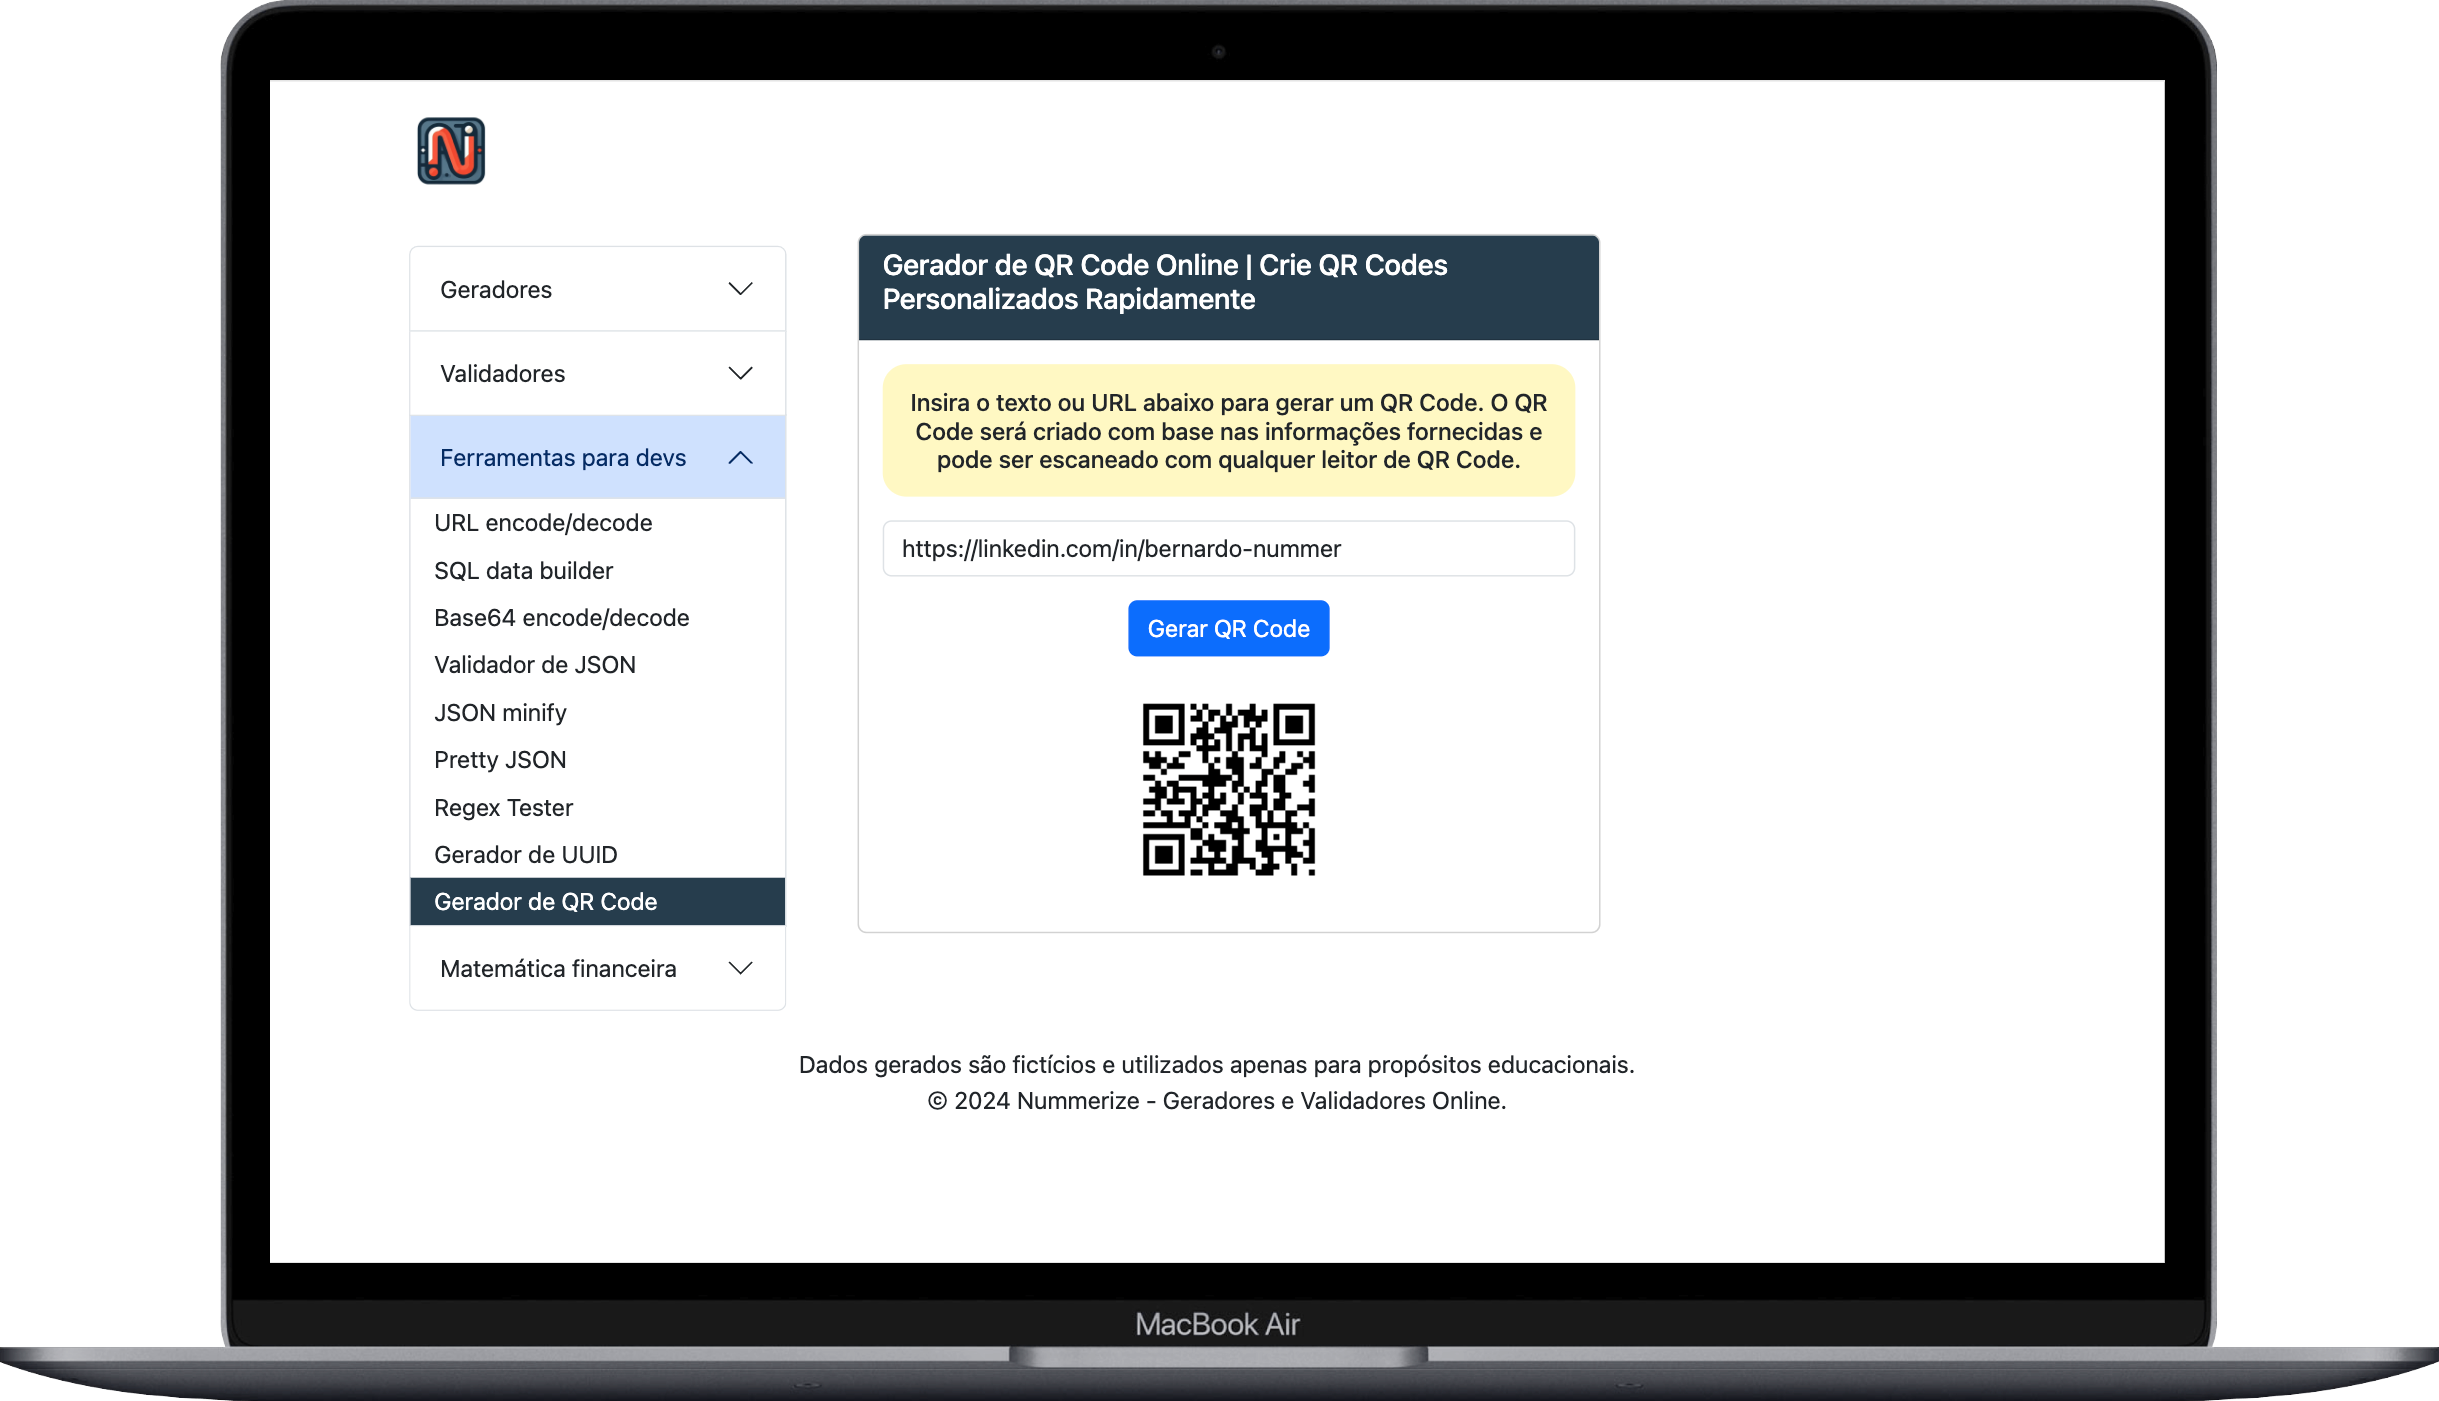This screenshot has width=2439, height=1401.
Task: Click the yellow instruction notice text
Action: pyautogui.click(x=1228, y=431)
